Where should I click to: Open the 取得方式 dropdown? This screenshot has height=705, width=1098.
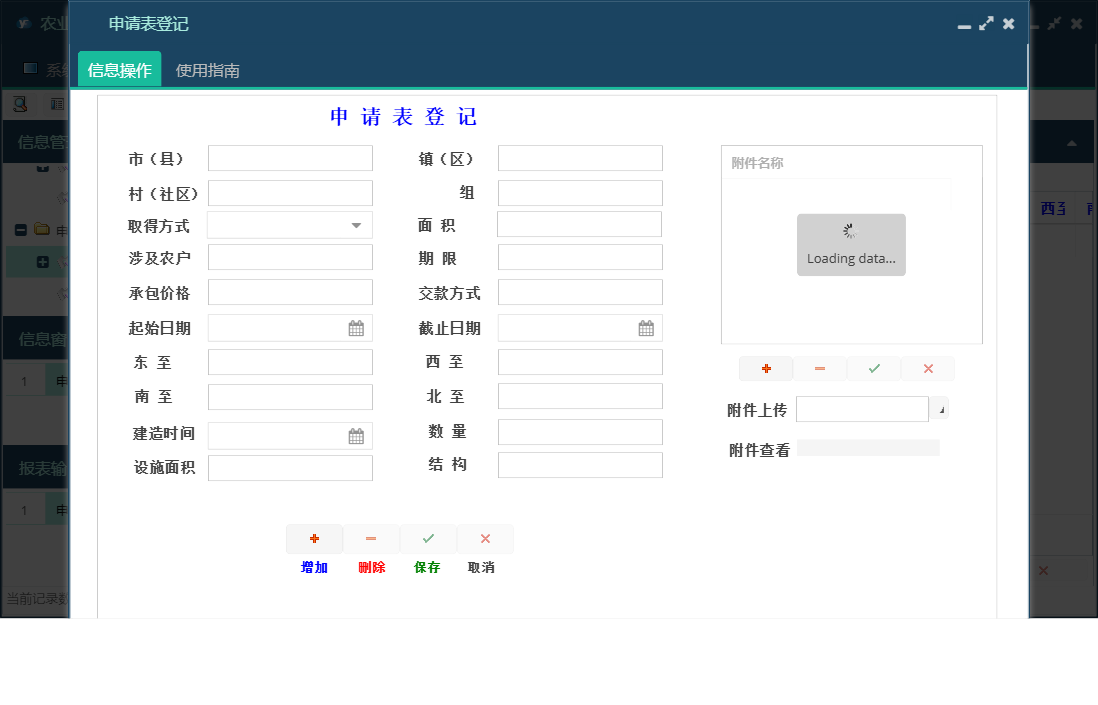(357, 224)
